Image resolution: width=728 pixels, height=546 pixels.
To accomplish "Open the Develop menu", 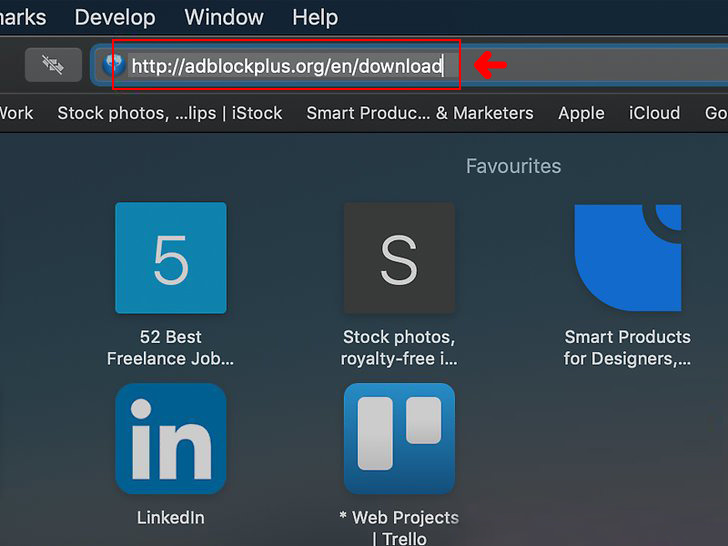I will tap(115, 18).
